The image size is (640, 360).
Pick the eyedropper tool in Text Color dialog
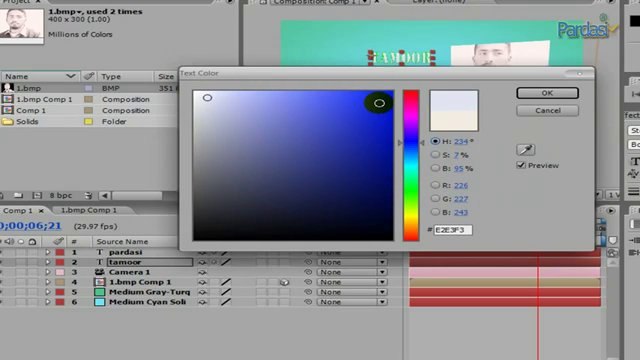tap(525, 150)
